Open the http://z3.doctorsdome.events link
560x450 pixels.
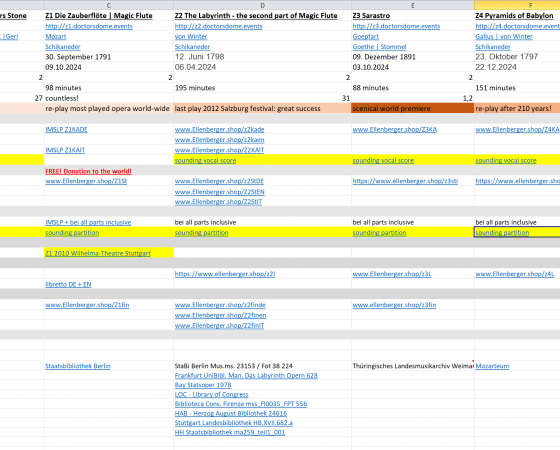(x=396, y=26)
